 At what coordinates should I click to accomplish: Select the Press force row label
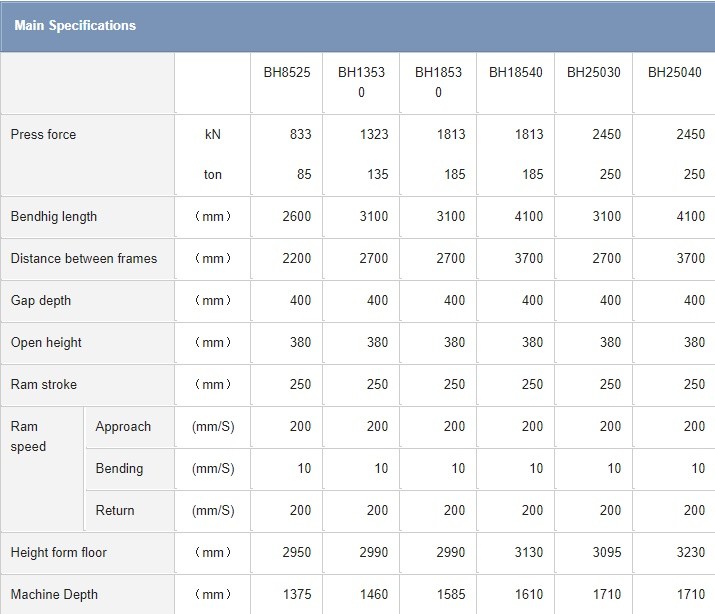pyautogui.click(x=43, y=135)
